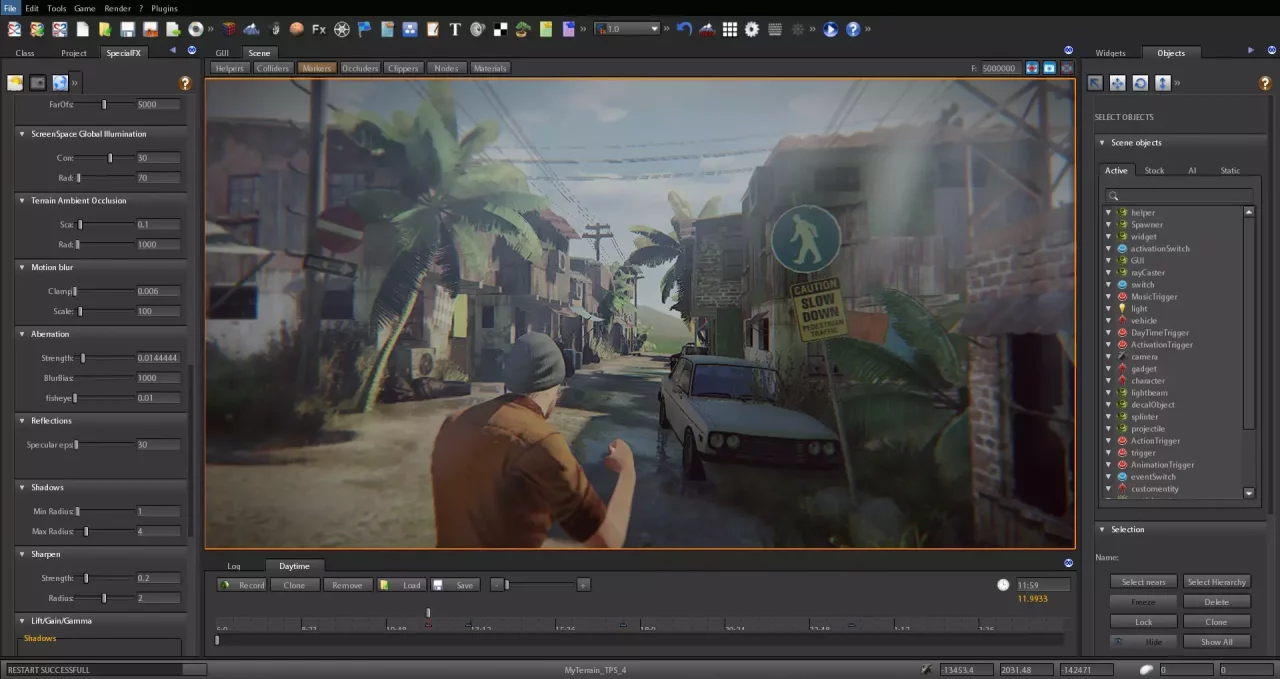This screenshot has width=1280, height=679.
Task: Toggle the Helpers display filter
Action: tap(230, 68)
